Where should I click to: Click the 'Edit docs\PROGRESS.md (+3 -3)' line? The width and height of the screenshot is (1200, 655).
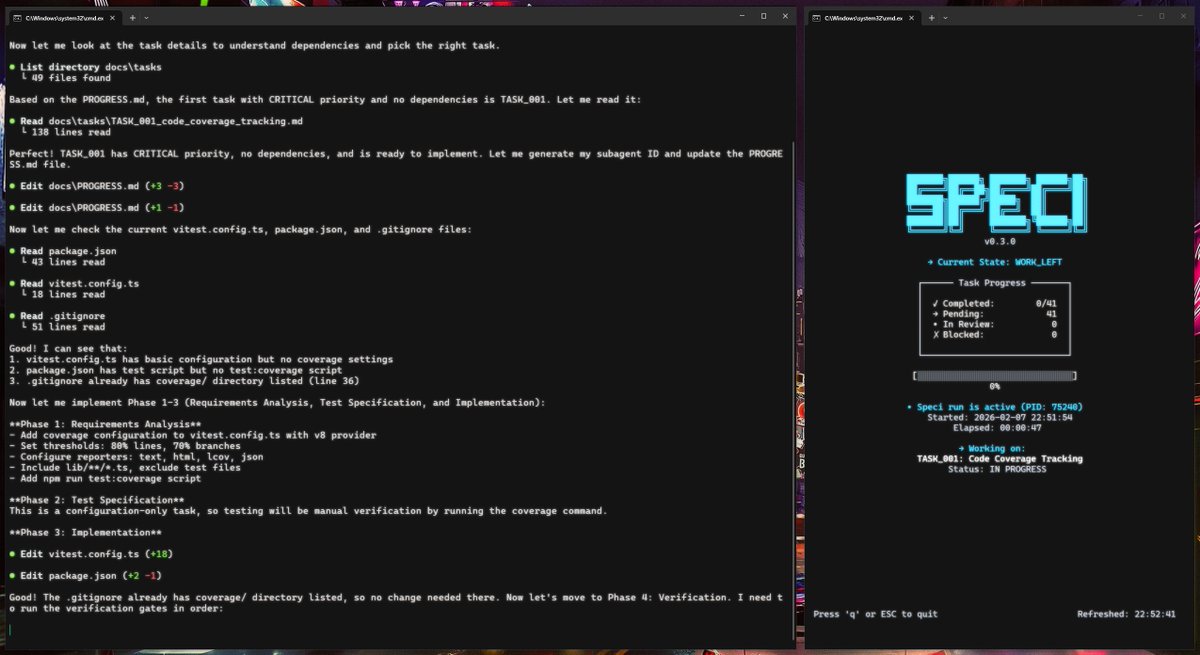[97, 186]
